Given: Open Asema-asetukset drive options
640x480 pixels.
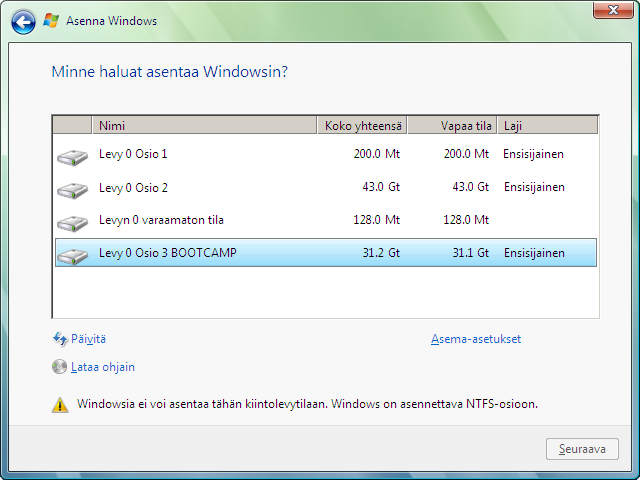Looking at the screenshot, I should [476, 339].
